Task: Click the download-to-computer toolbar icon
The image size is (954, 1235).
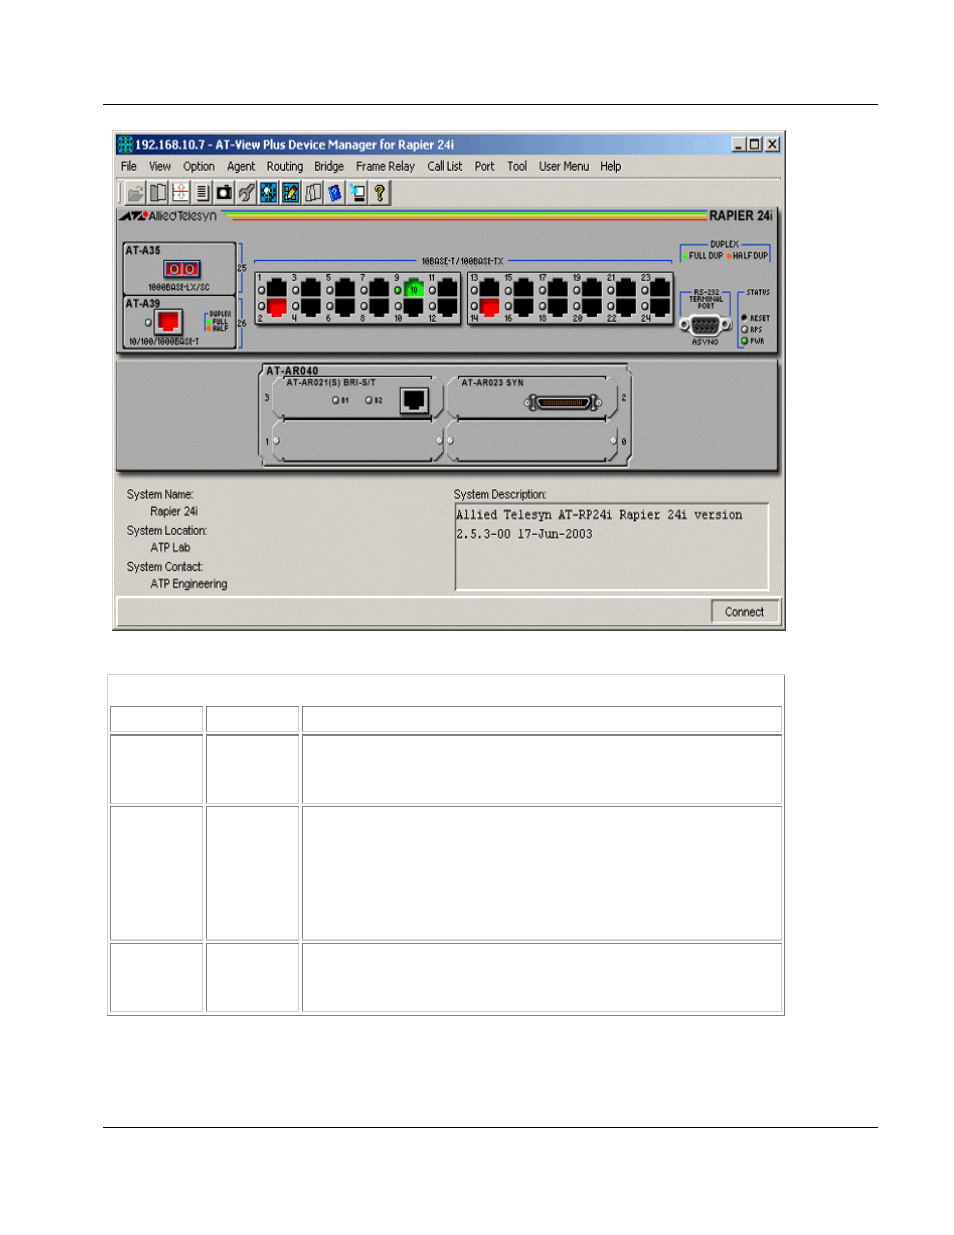Action: click(357, 193)
